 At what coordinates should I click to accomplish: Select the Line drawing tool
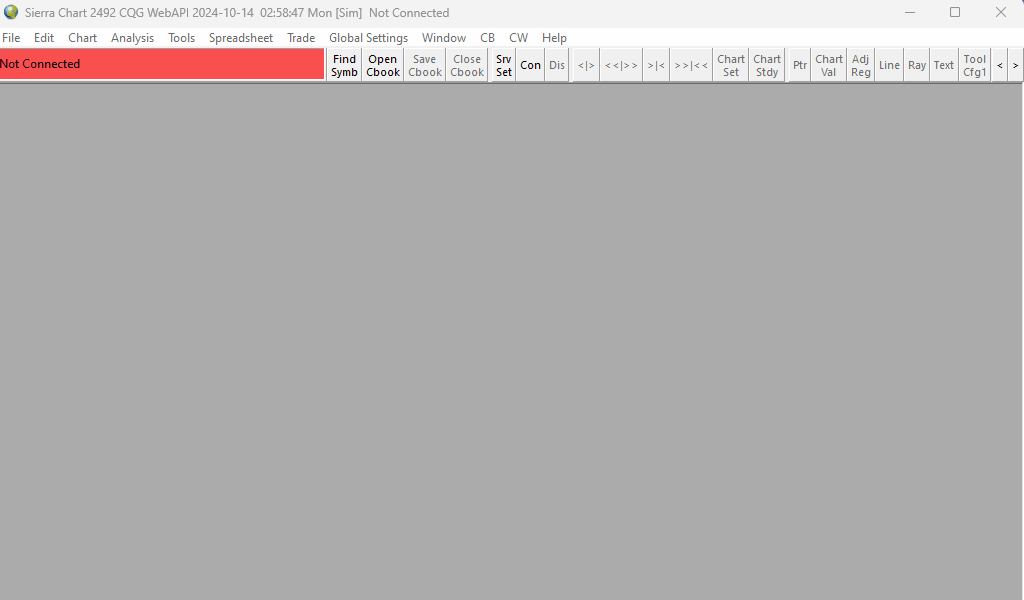point(889,65)
